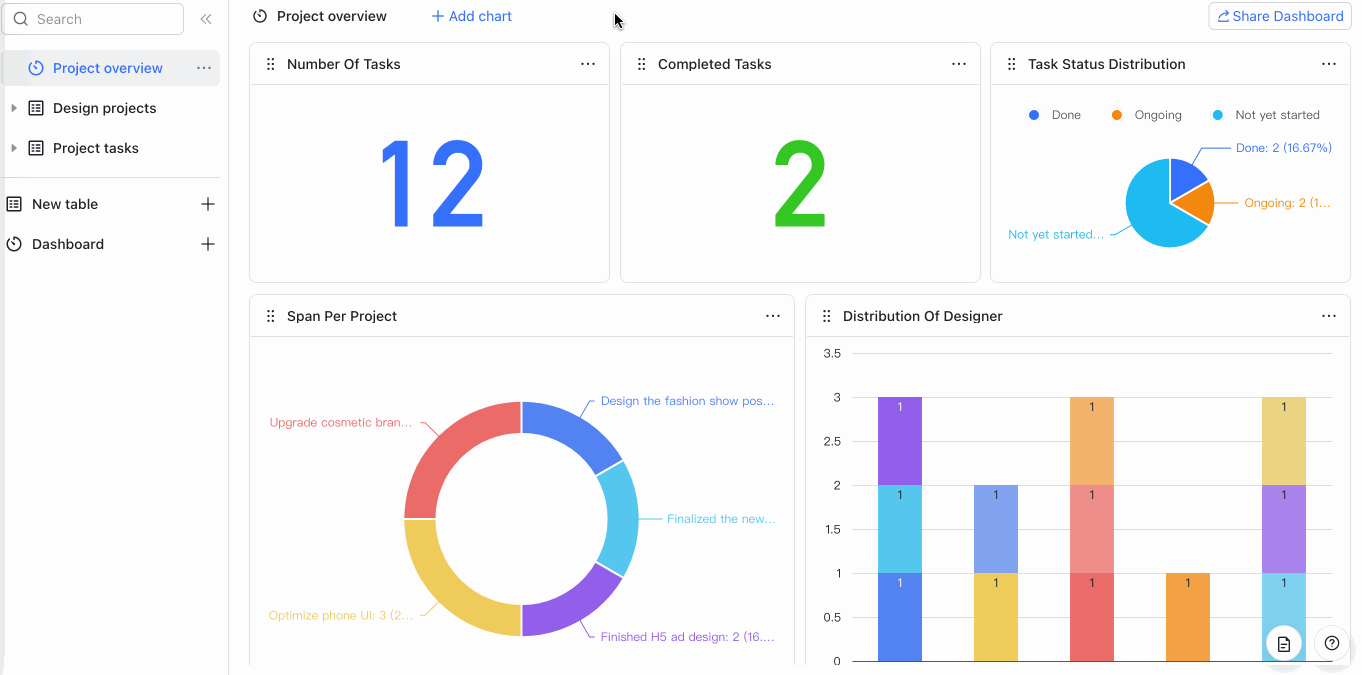1362x675 pixels.
Task: Open the form document icon at bottom right
Action: coord(1284,643)
